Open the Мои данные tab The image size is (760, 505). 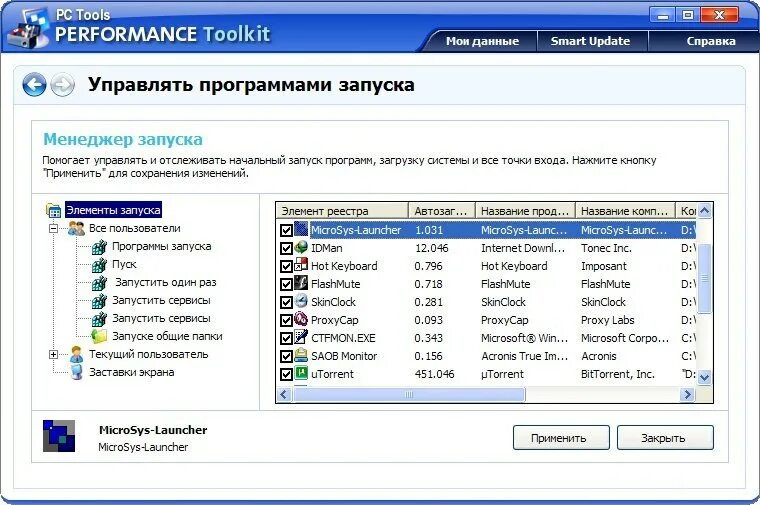tap(482, 41)
